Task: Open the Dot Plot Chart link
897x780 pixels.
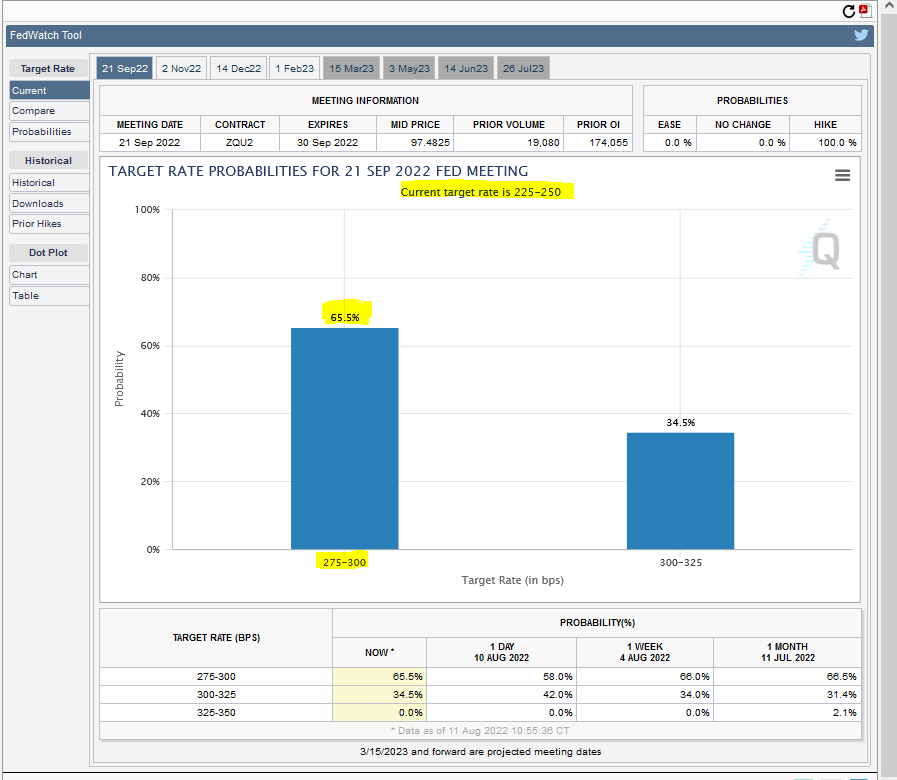Action: click(x=49, y=275)
